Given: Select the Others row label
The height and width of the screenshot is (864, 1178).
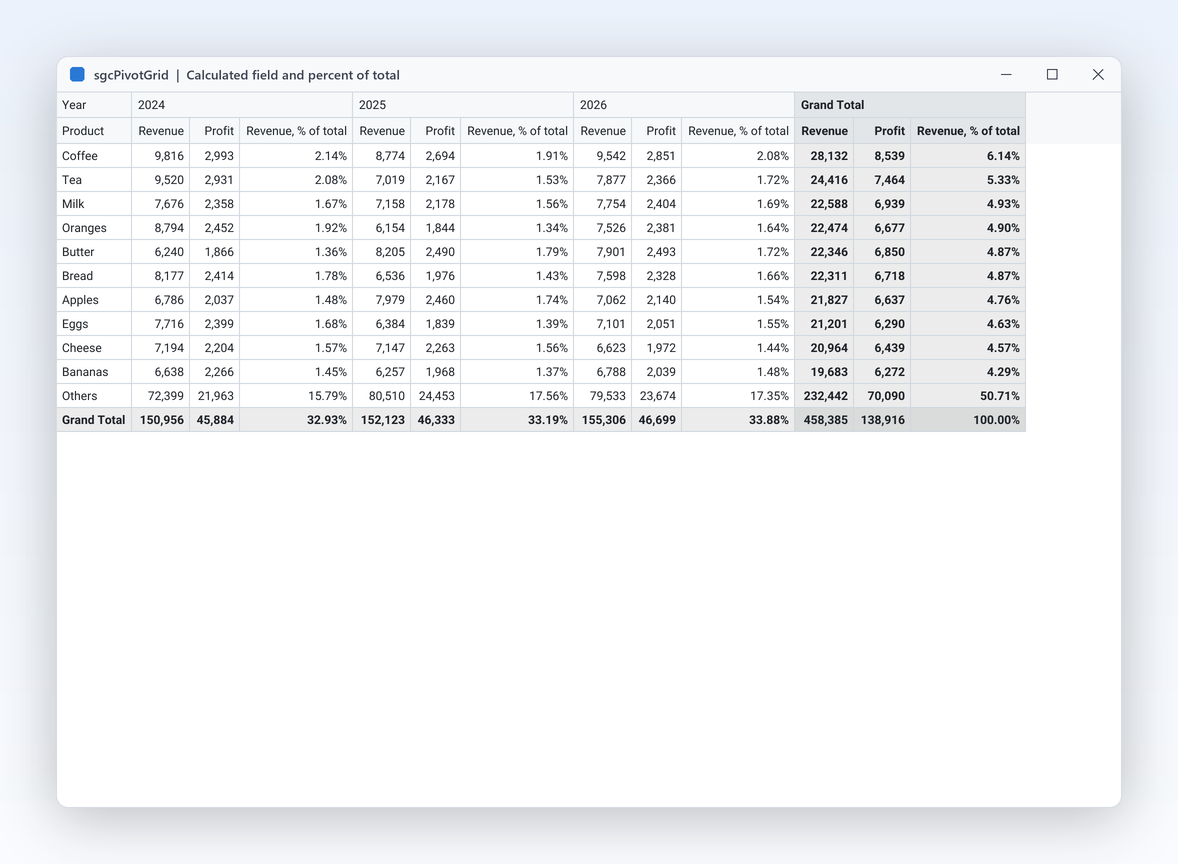Looking at the screenshot, I should (x=94, y=396).
